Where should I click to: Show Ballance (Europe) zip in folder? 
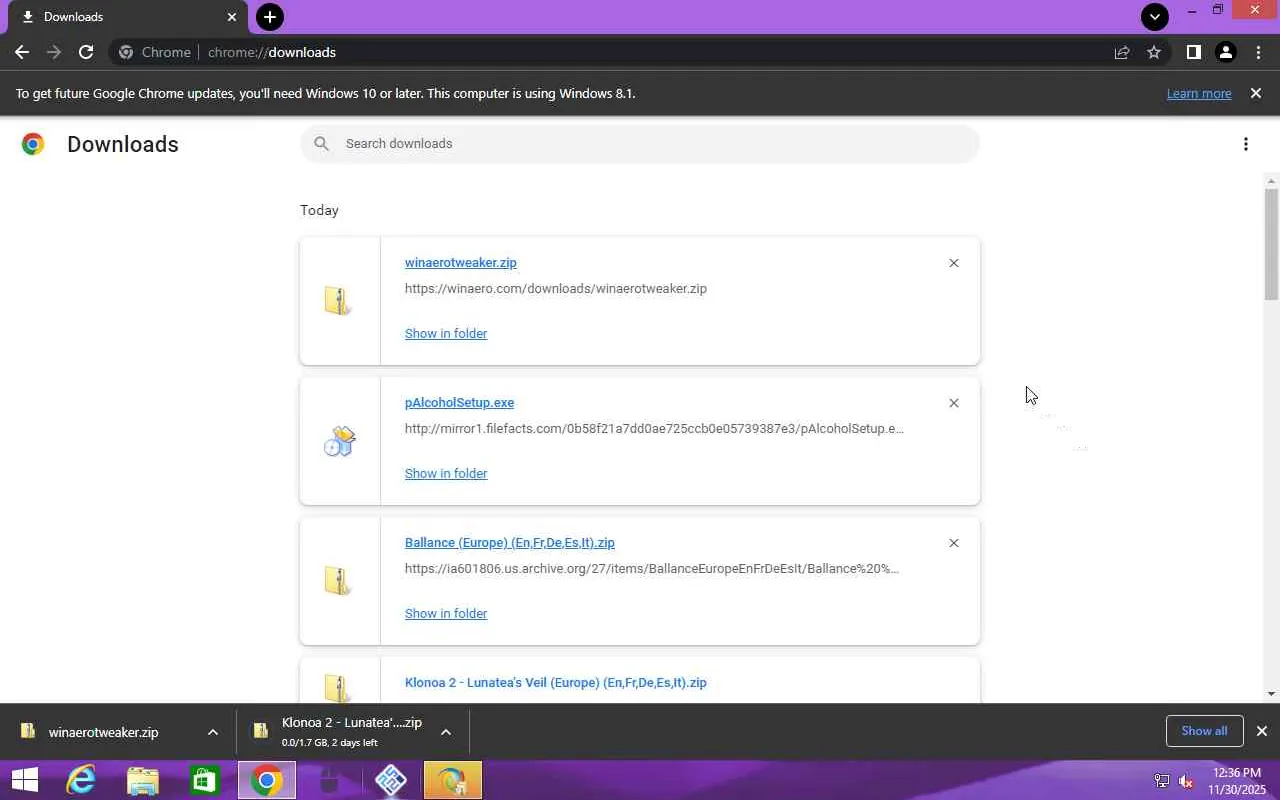click(445, 614)
